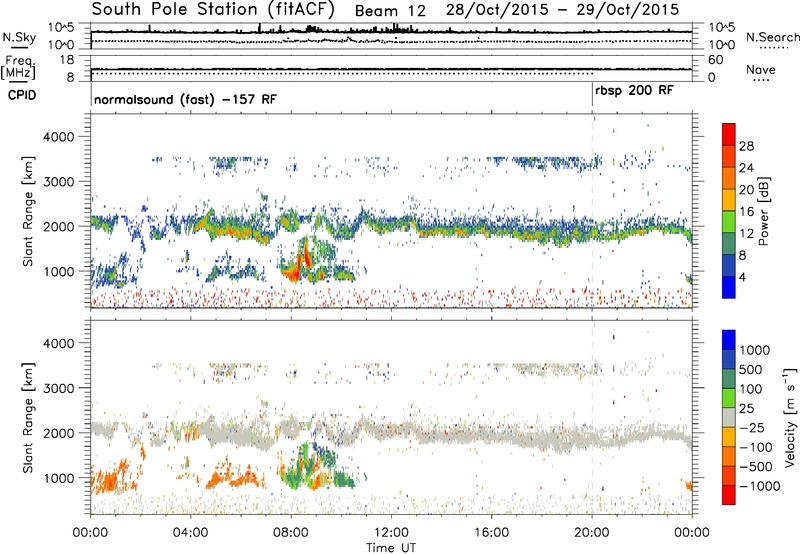Click the 'Slant Range [km]' label of the velocity panel
The image size is (800, 554).
point(28,417)
